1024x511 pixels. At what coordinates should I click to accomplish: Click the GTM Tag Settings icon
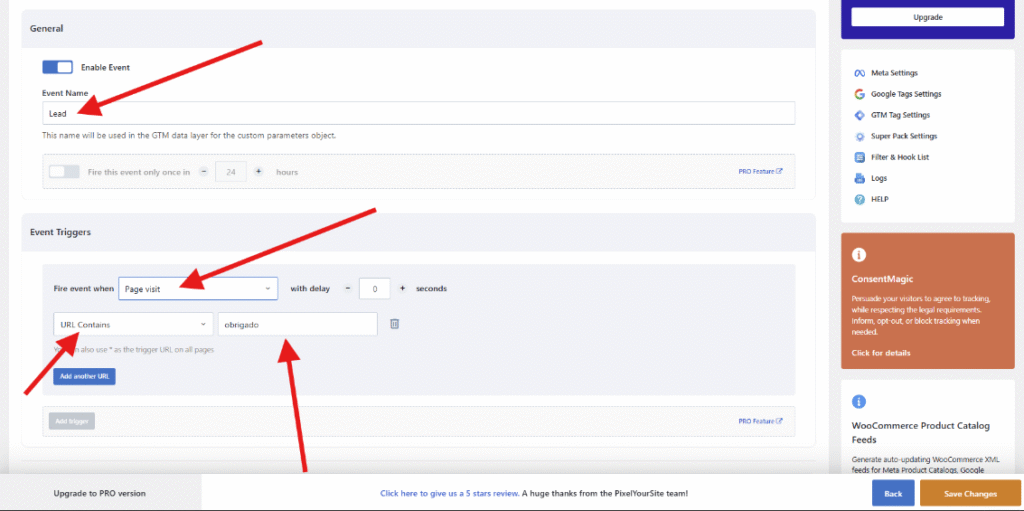point(859,115)
